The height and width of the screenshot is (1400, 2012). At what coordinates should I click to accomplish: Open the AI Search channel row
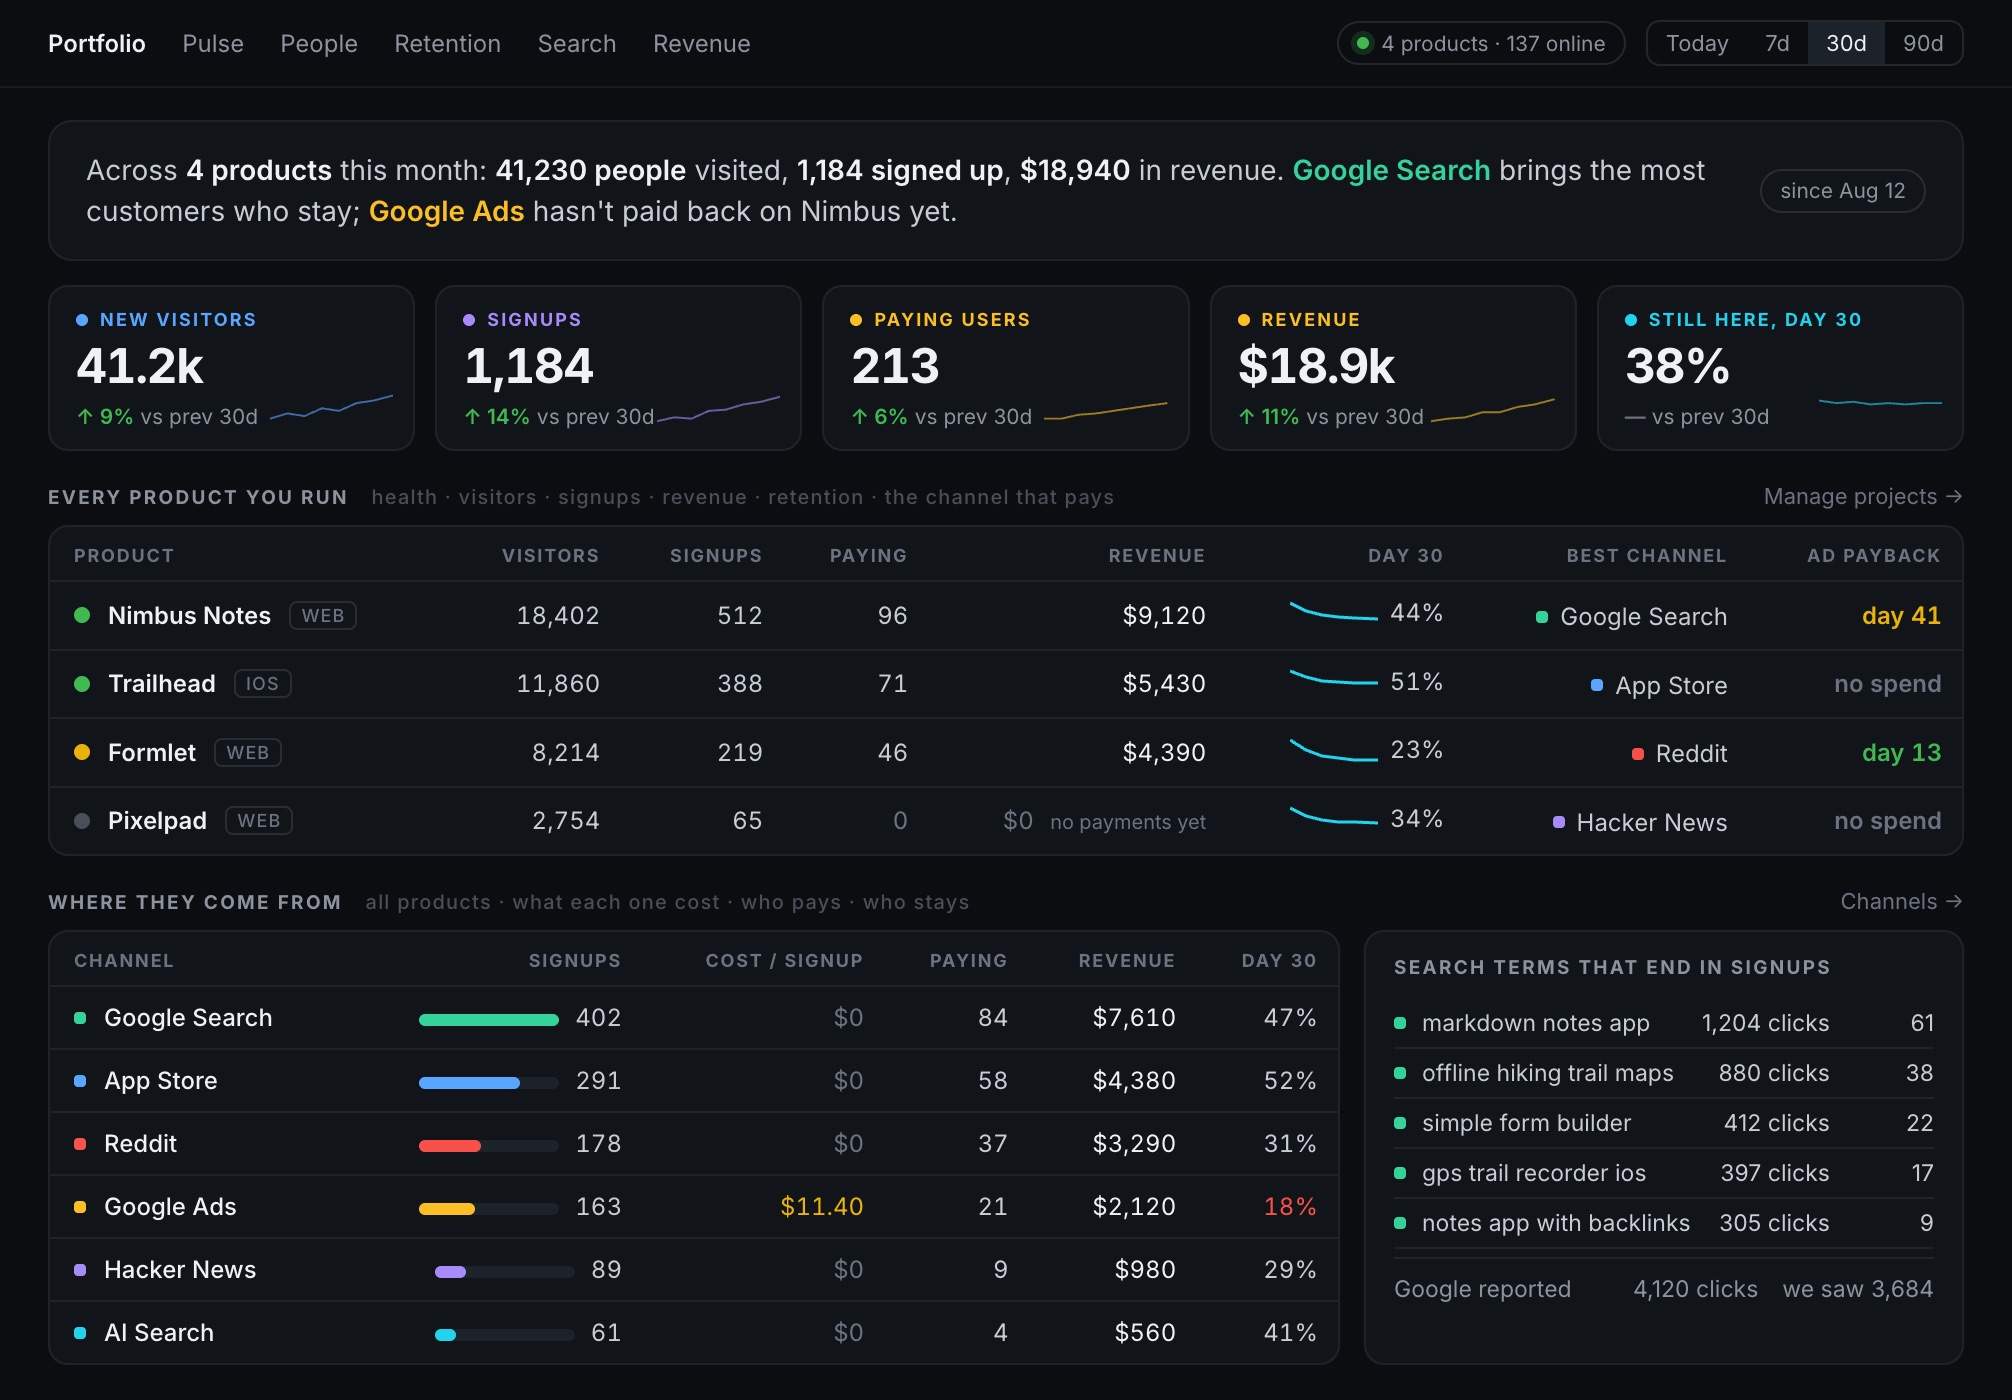coord(694,1333)
